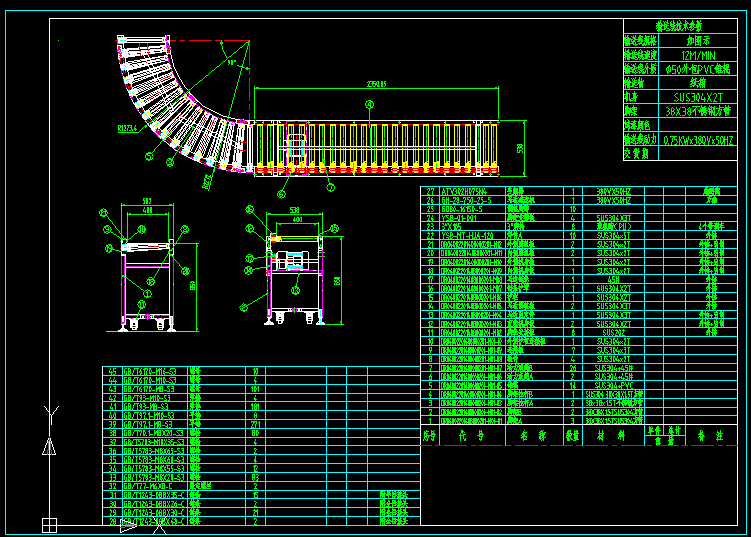
Task: Select quantity 83 in row 33
Action: tap(255, 477)
